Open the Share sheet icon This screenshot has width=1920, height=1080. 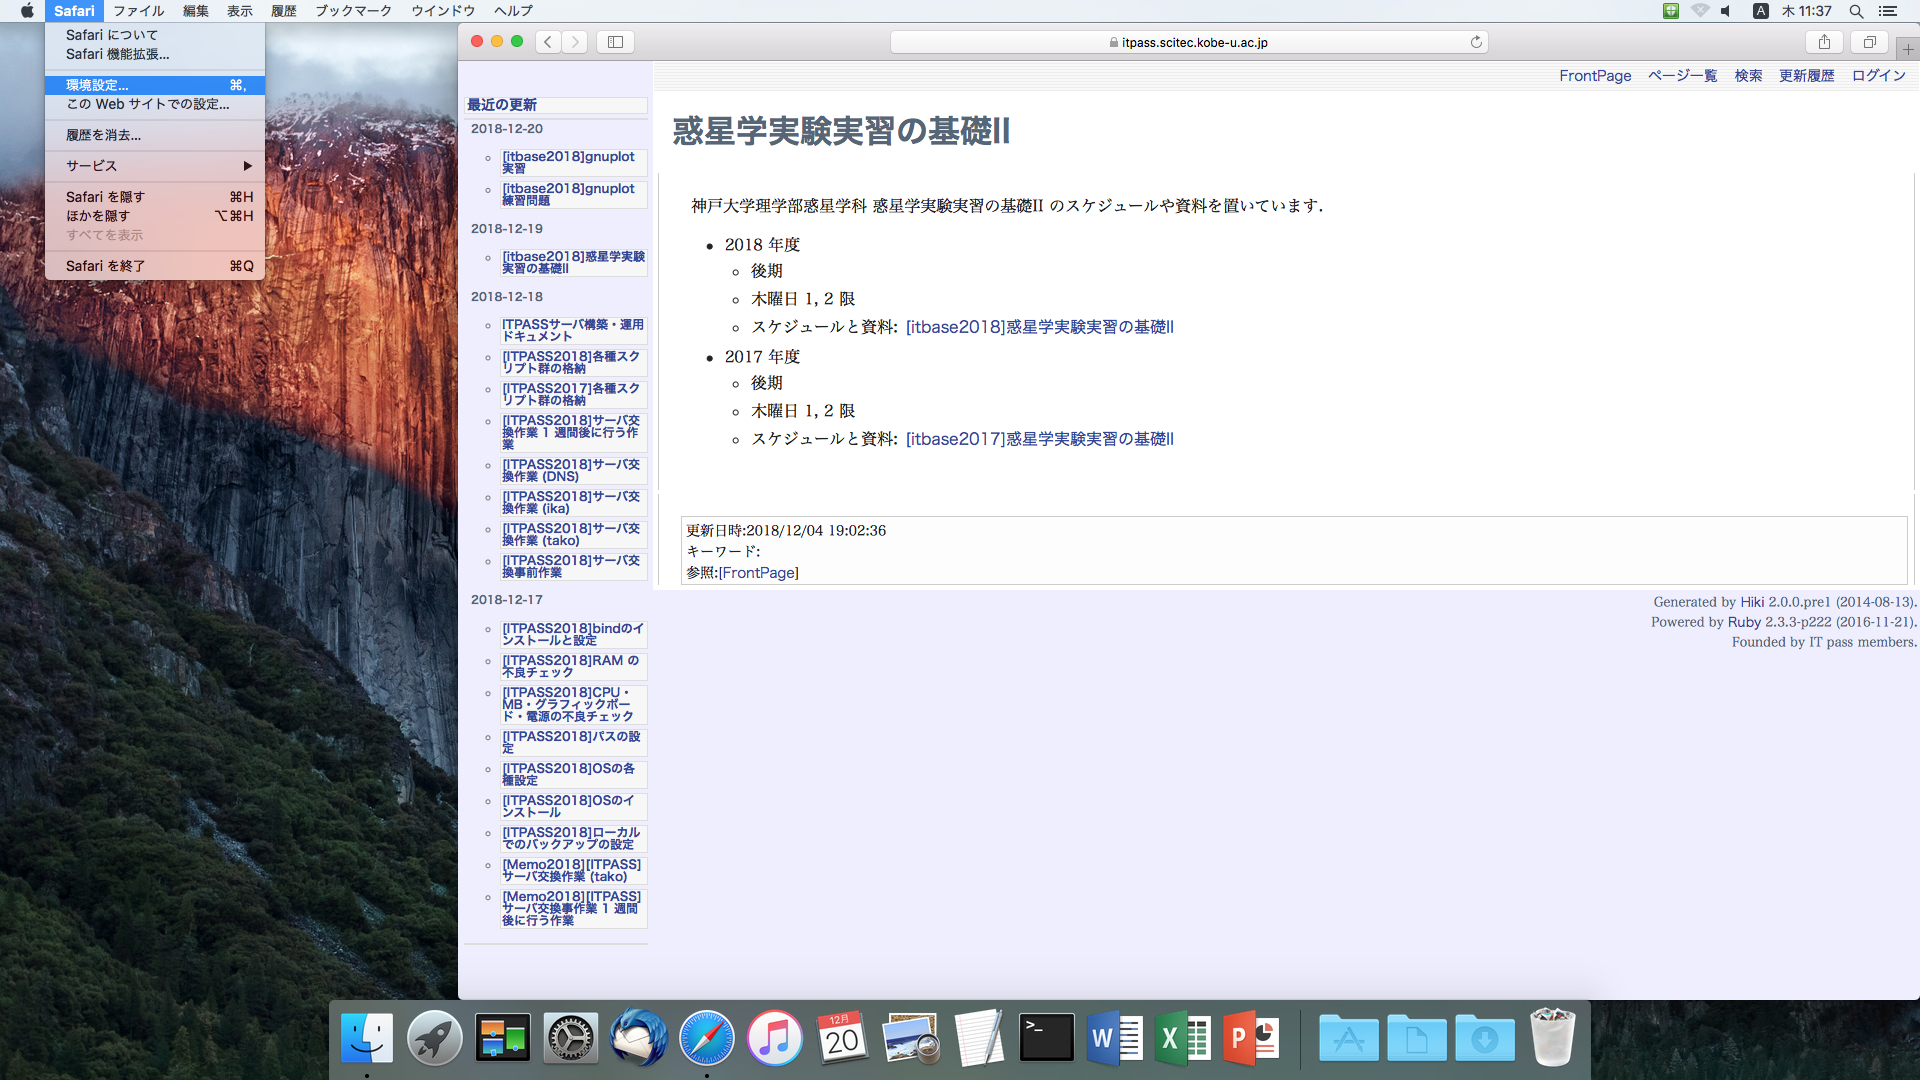point(1824,42)
